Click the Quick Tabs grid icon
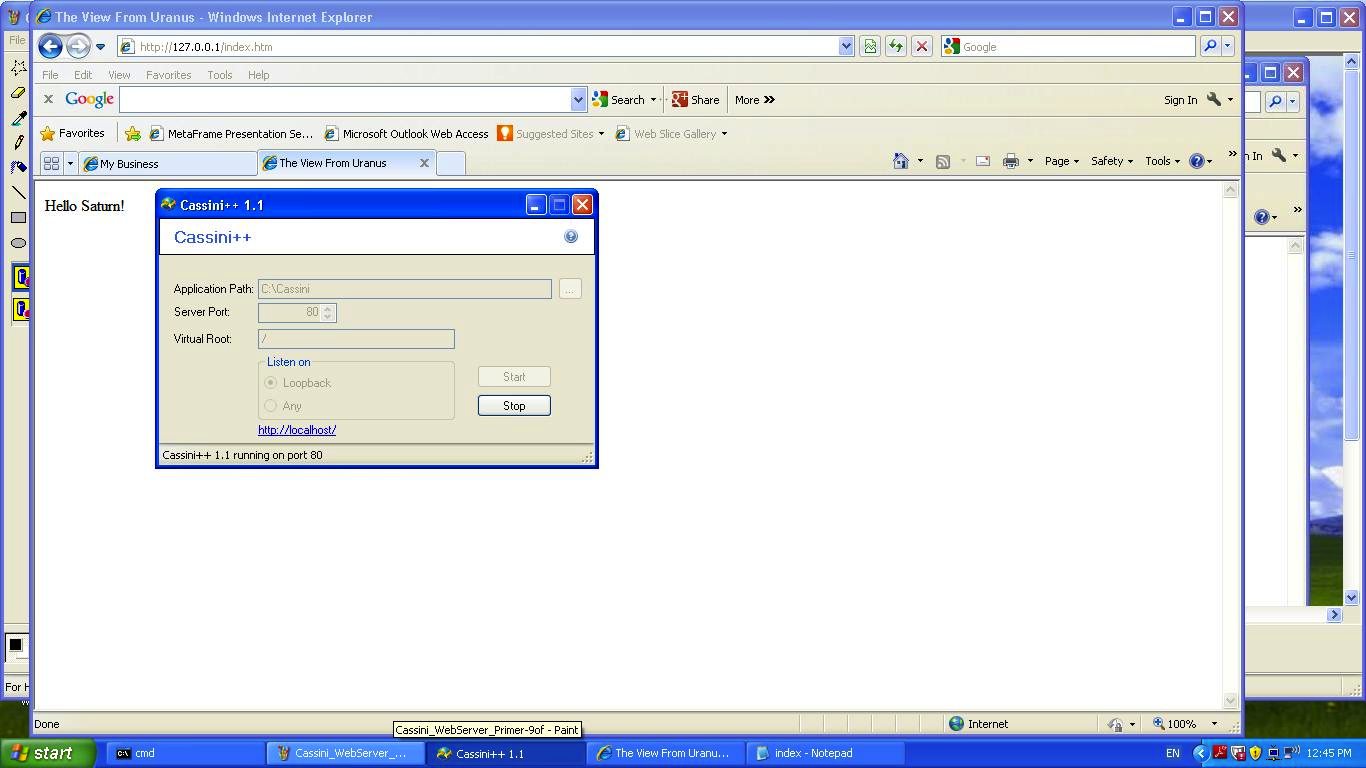This screenshot has height=768, width=1366. point(52,163)
